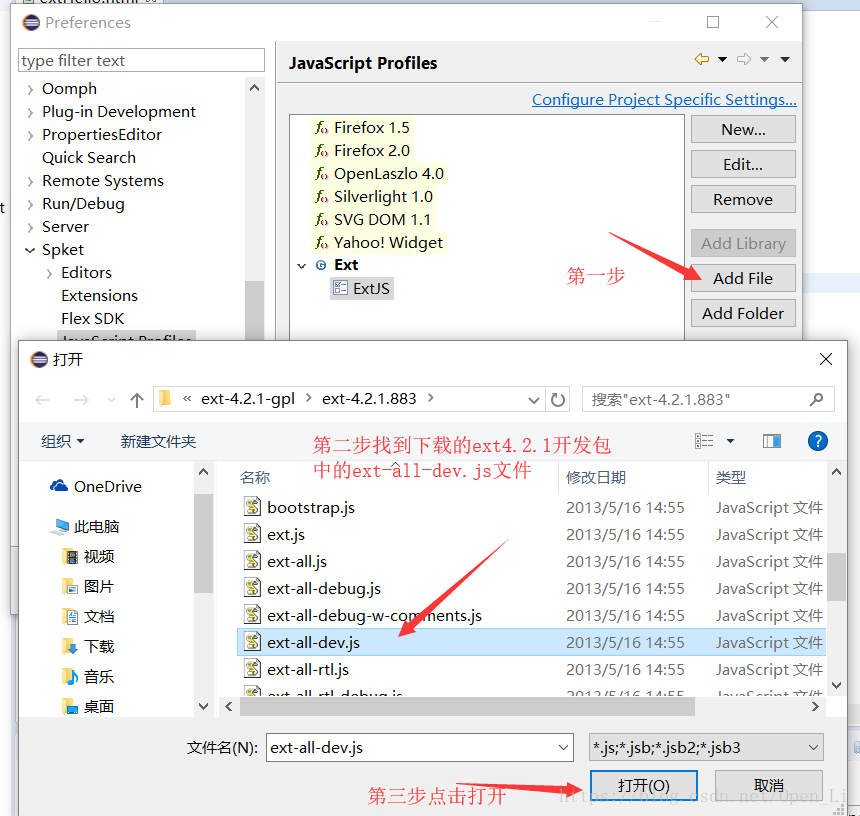Open the 组织 organize menu
860x816 pixels.
point(63,441)
